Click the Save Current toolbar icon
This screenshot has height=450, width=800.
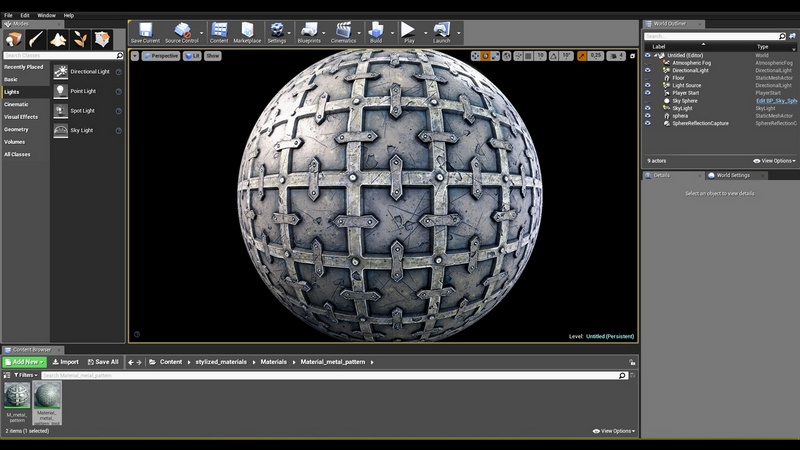point(144,30)
